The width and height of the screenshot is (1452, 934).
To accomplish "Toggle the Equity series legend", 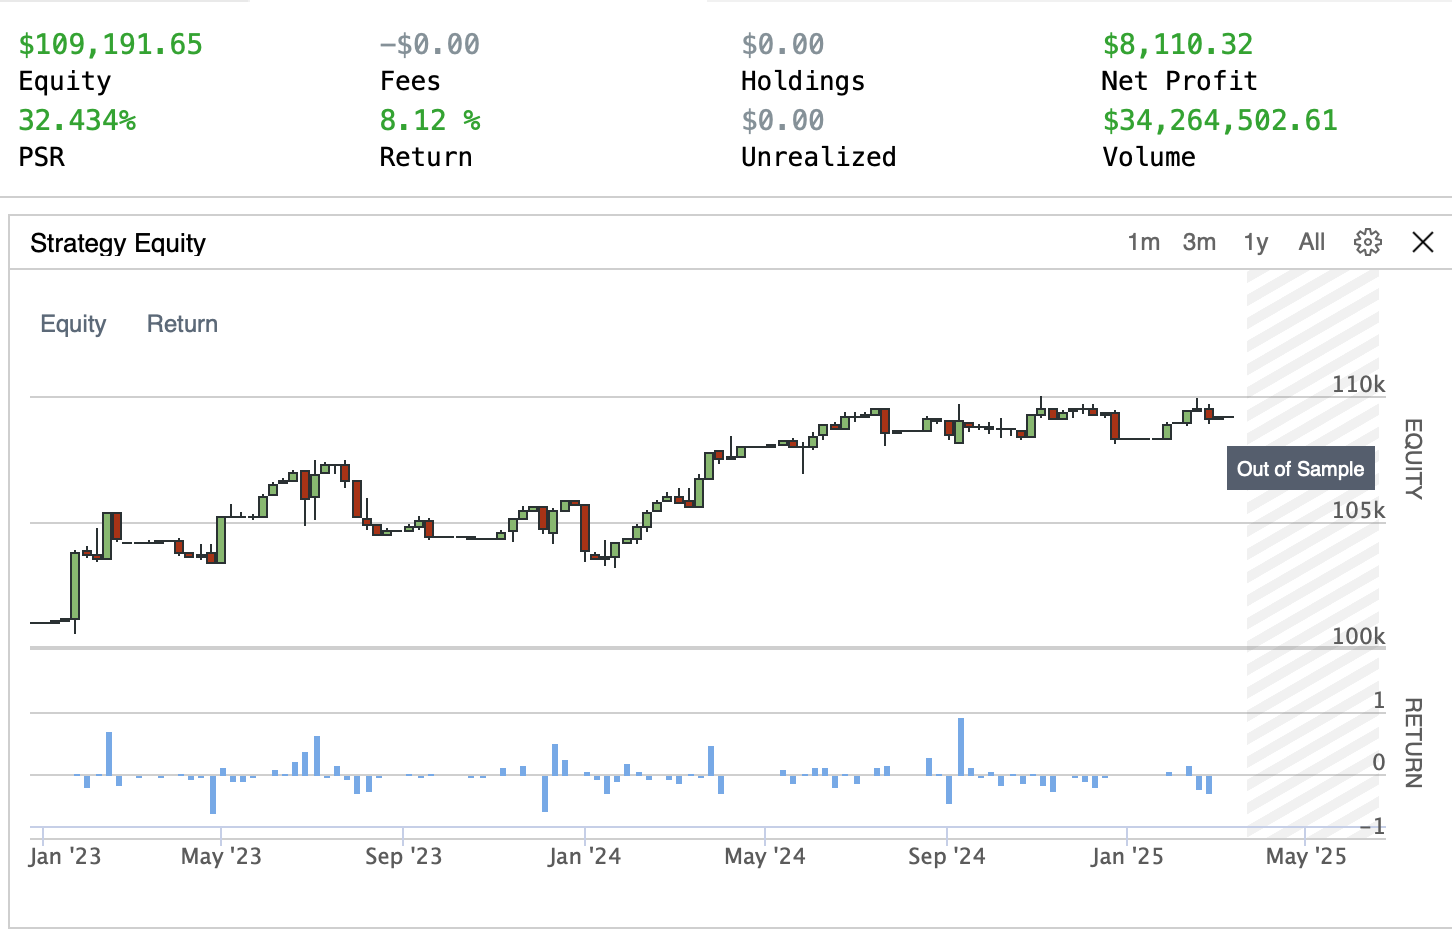I will coord(73,324).
